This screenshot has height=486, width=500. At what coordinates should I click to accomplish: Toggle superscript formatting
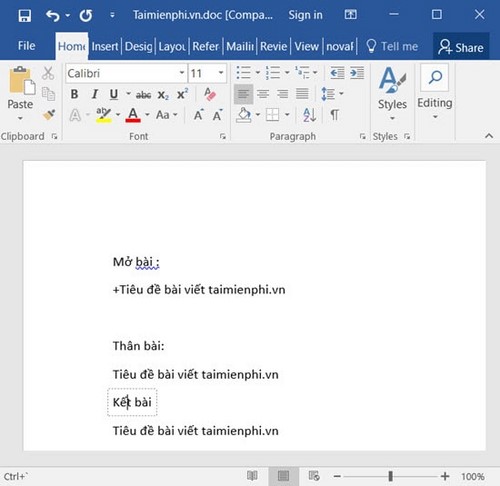click(182, 94)
